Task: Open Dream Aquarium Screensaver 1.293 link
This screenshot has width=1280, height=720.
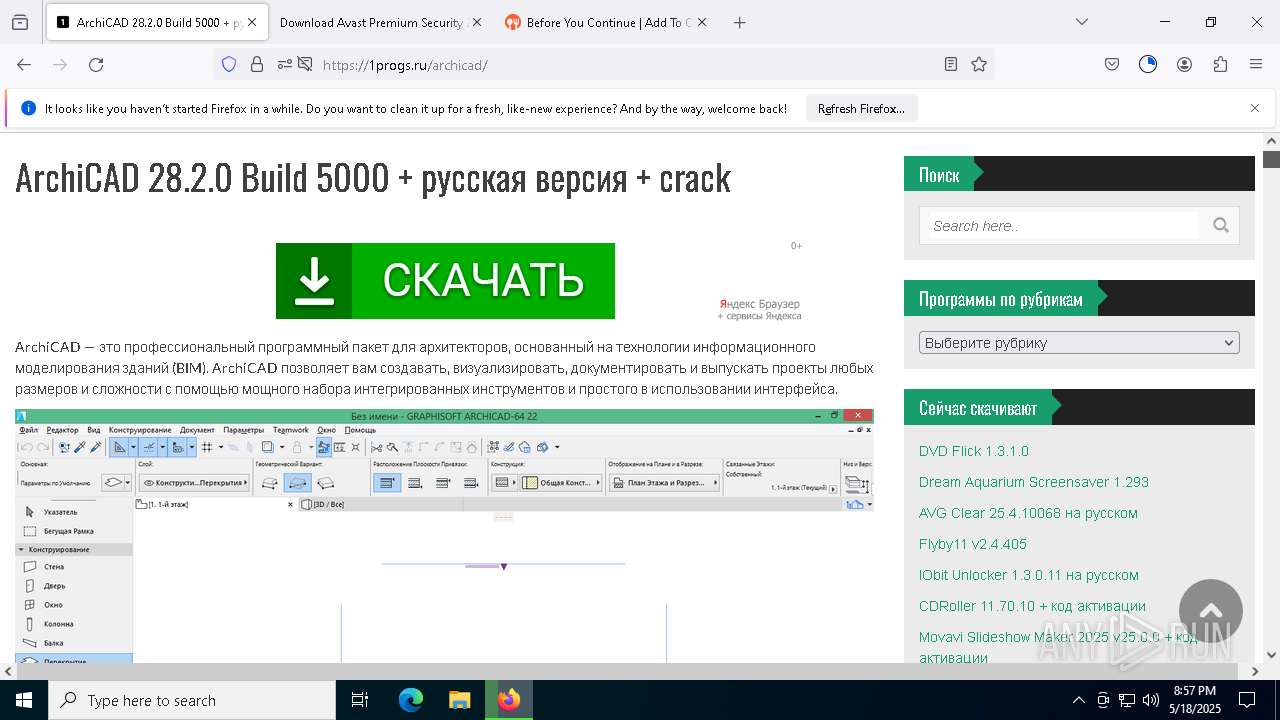Action: click(1034, 482)
